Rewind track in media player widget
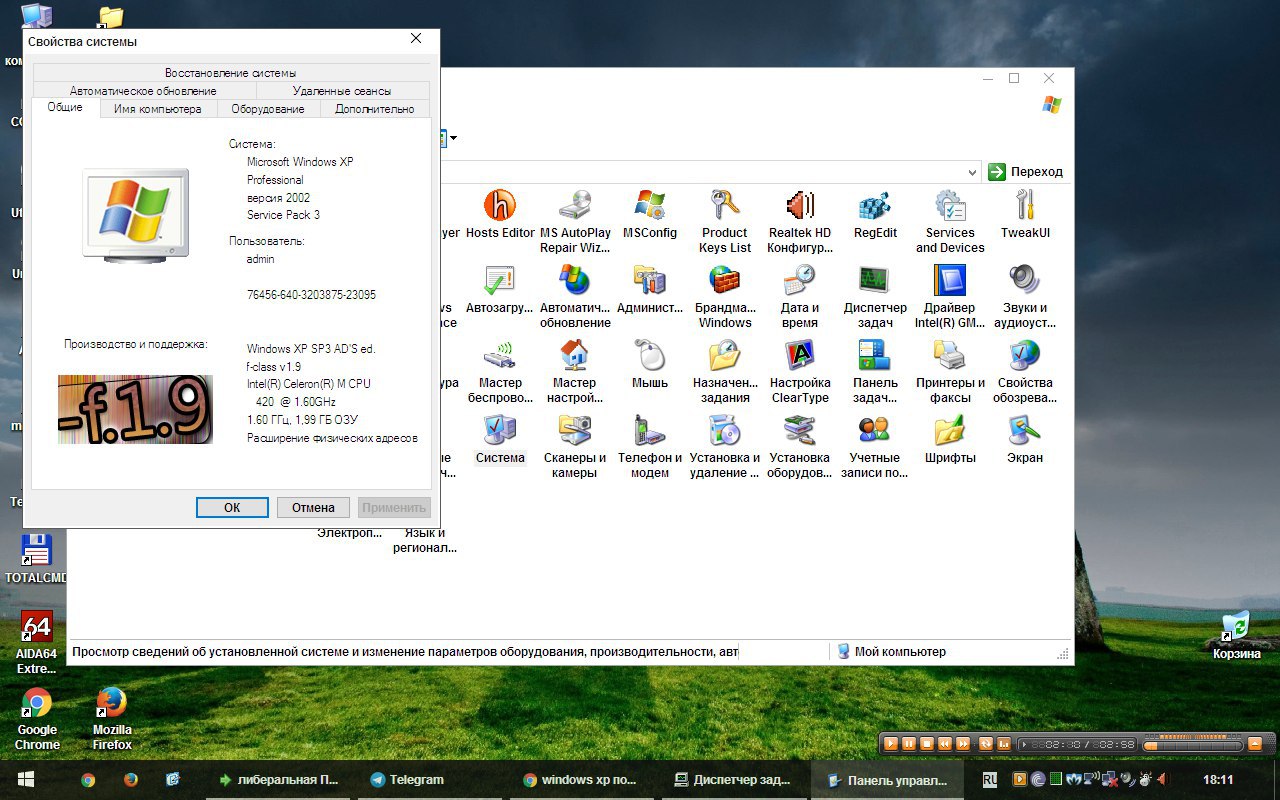 click(x=945, y=744)
